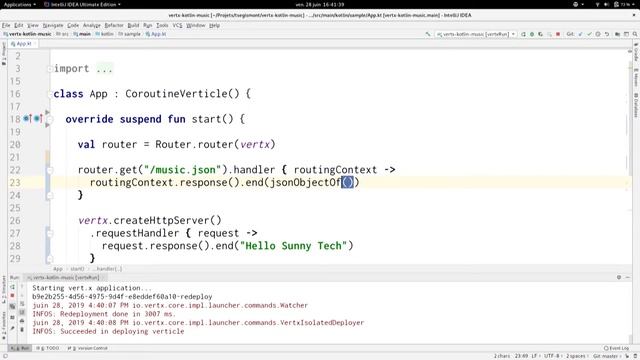The width and height of the screenshot is (640, 360).
Task: Click the layout icon in Run panel sidebar
Action: [x=12, y=317]
